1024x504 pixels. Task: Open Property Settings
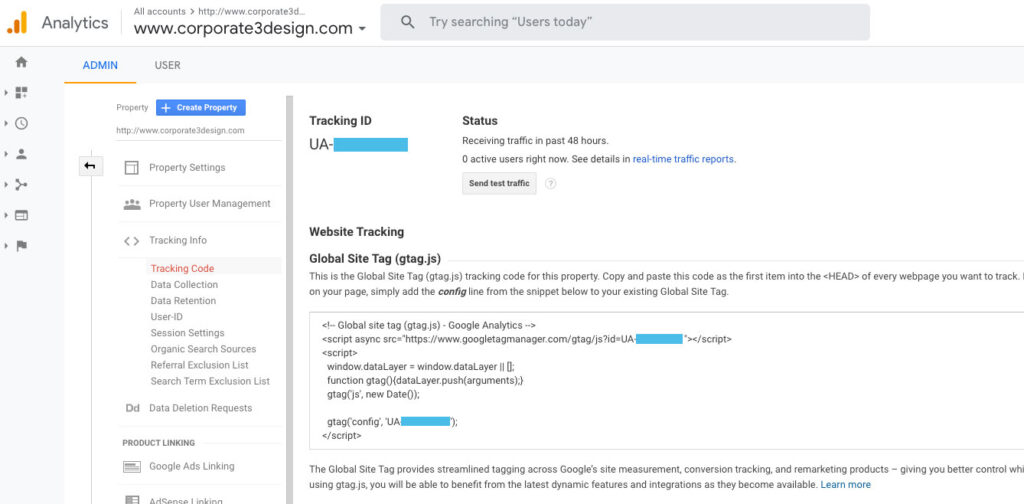(x=187, y=168)
